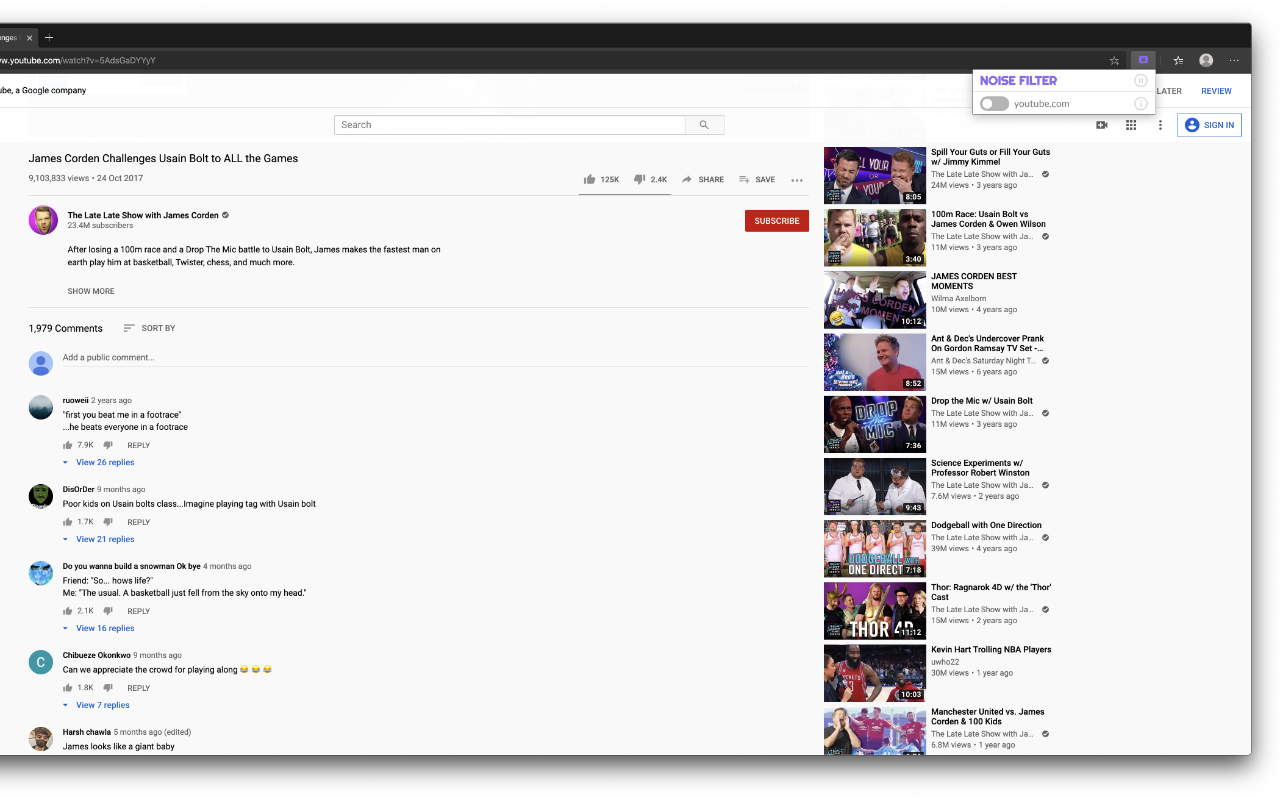
Task: Expand View 16 replies
Action: pos(105,628)
